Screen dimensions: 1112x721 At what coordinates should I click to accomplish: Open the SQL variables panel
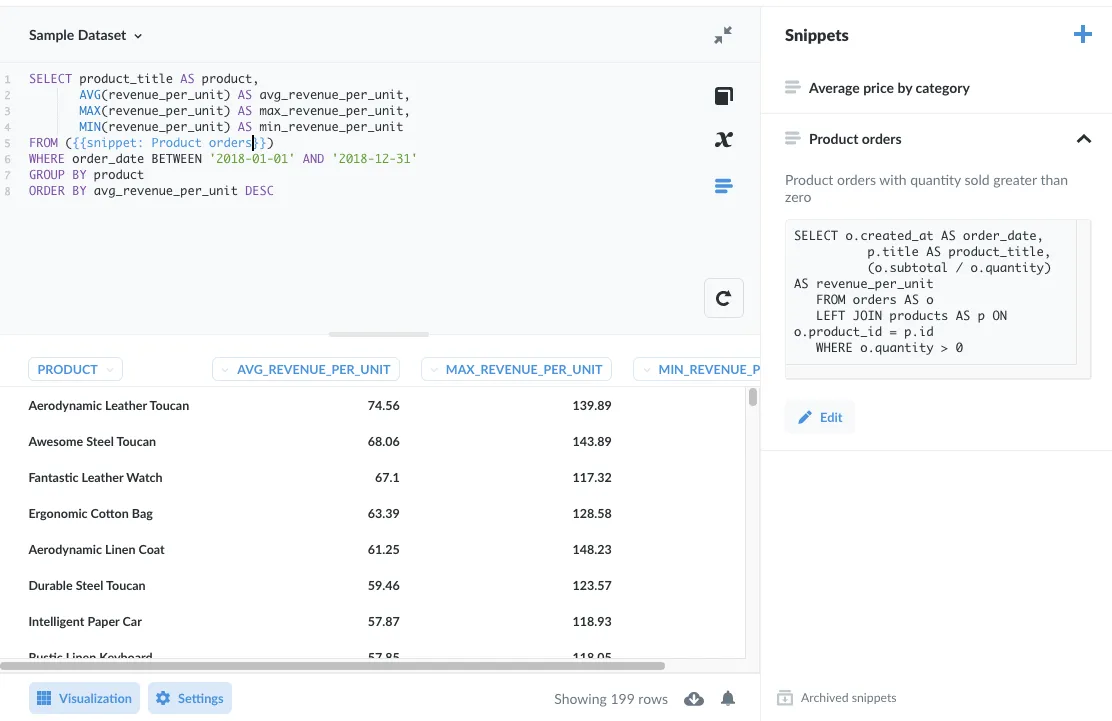click(x=723, y=139)
